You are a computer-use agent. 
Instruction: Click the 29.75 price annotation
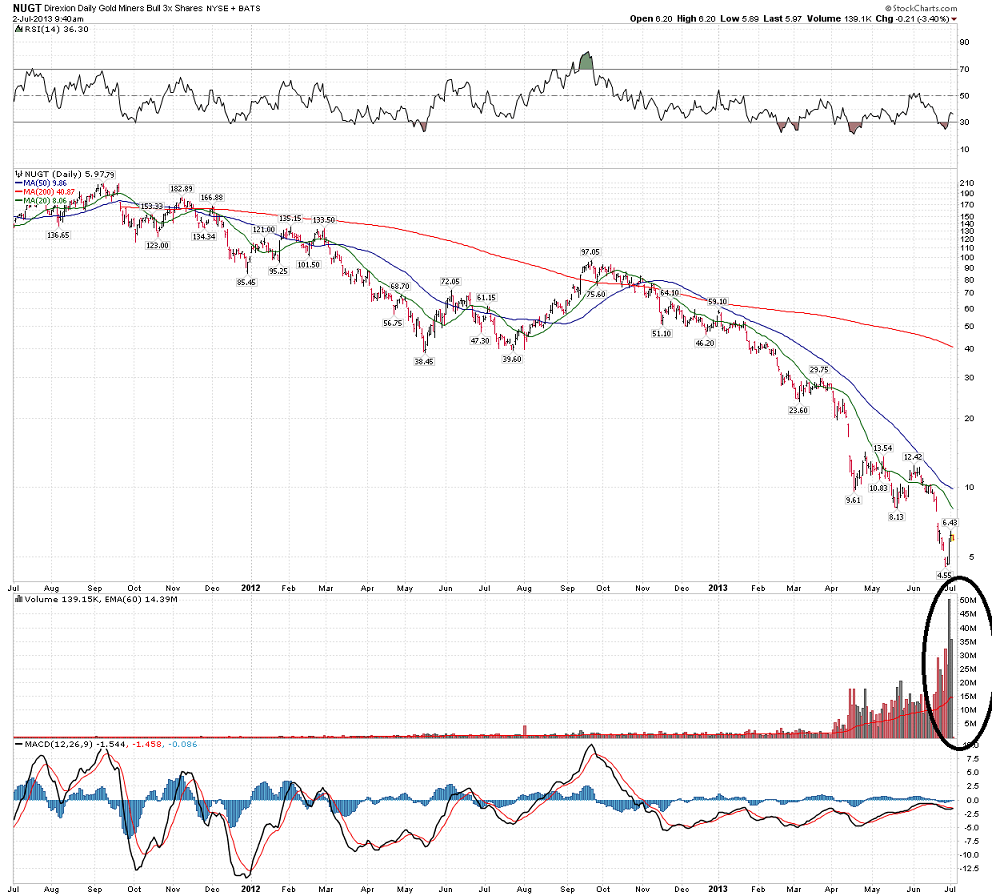[x=819, y=370]
